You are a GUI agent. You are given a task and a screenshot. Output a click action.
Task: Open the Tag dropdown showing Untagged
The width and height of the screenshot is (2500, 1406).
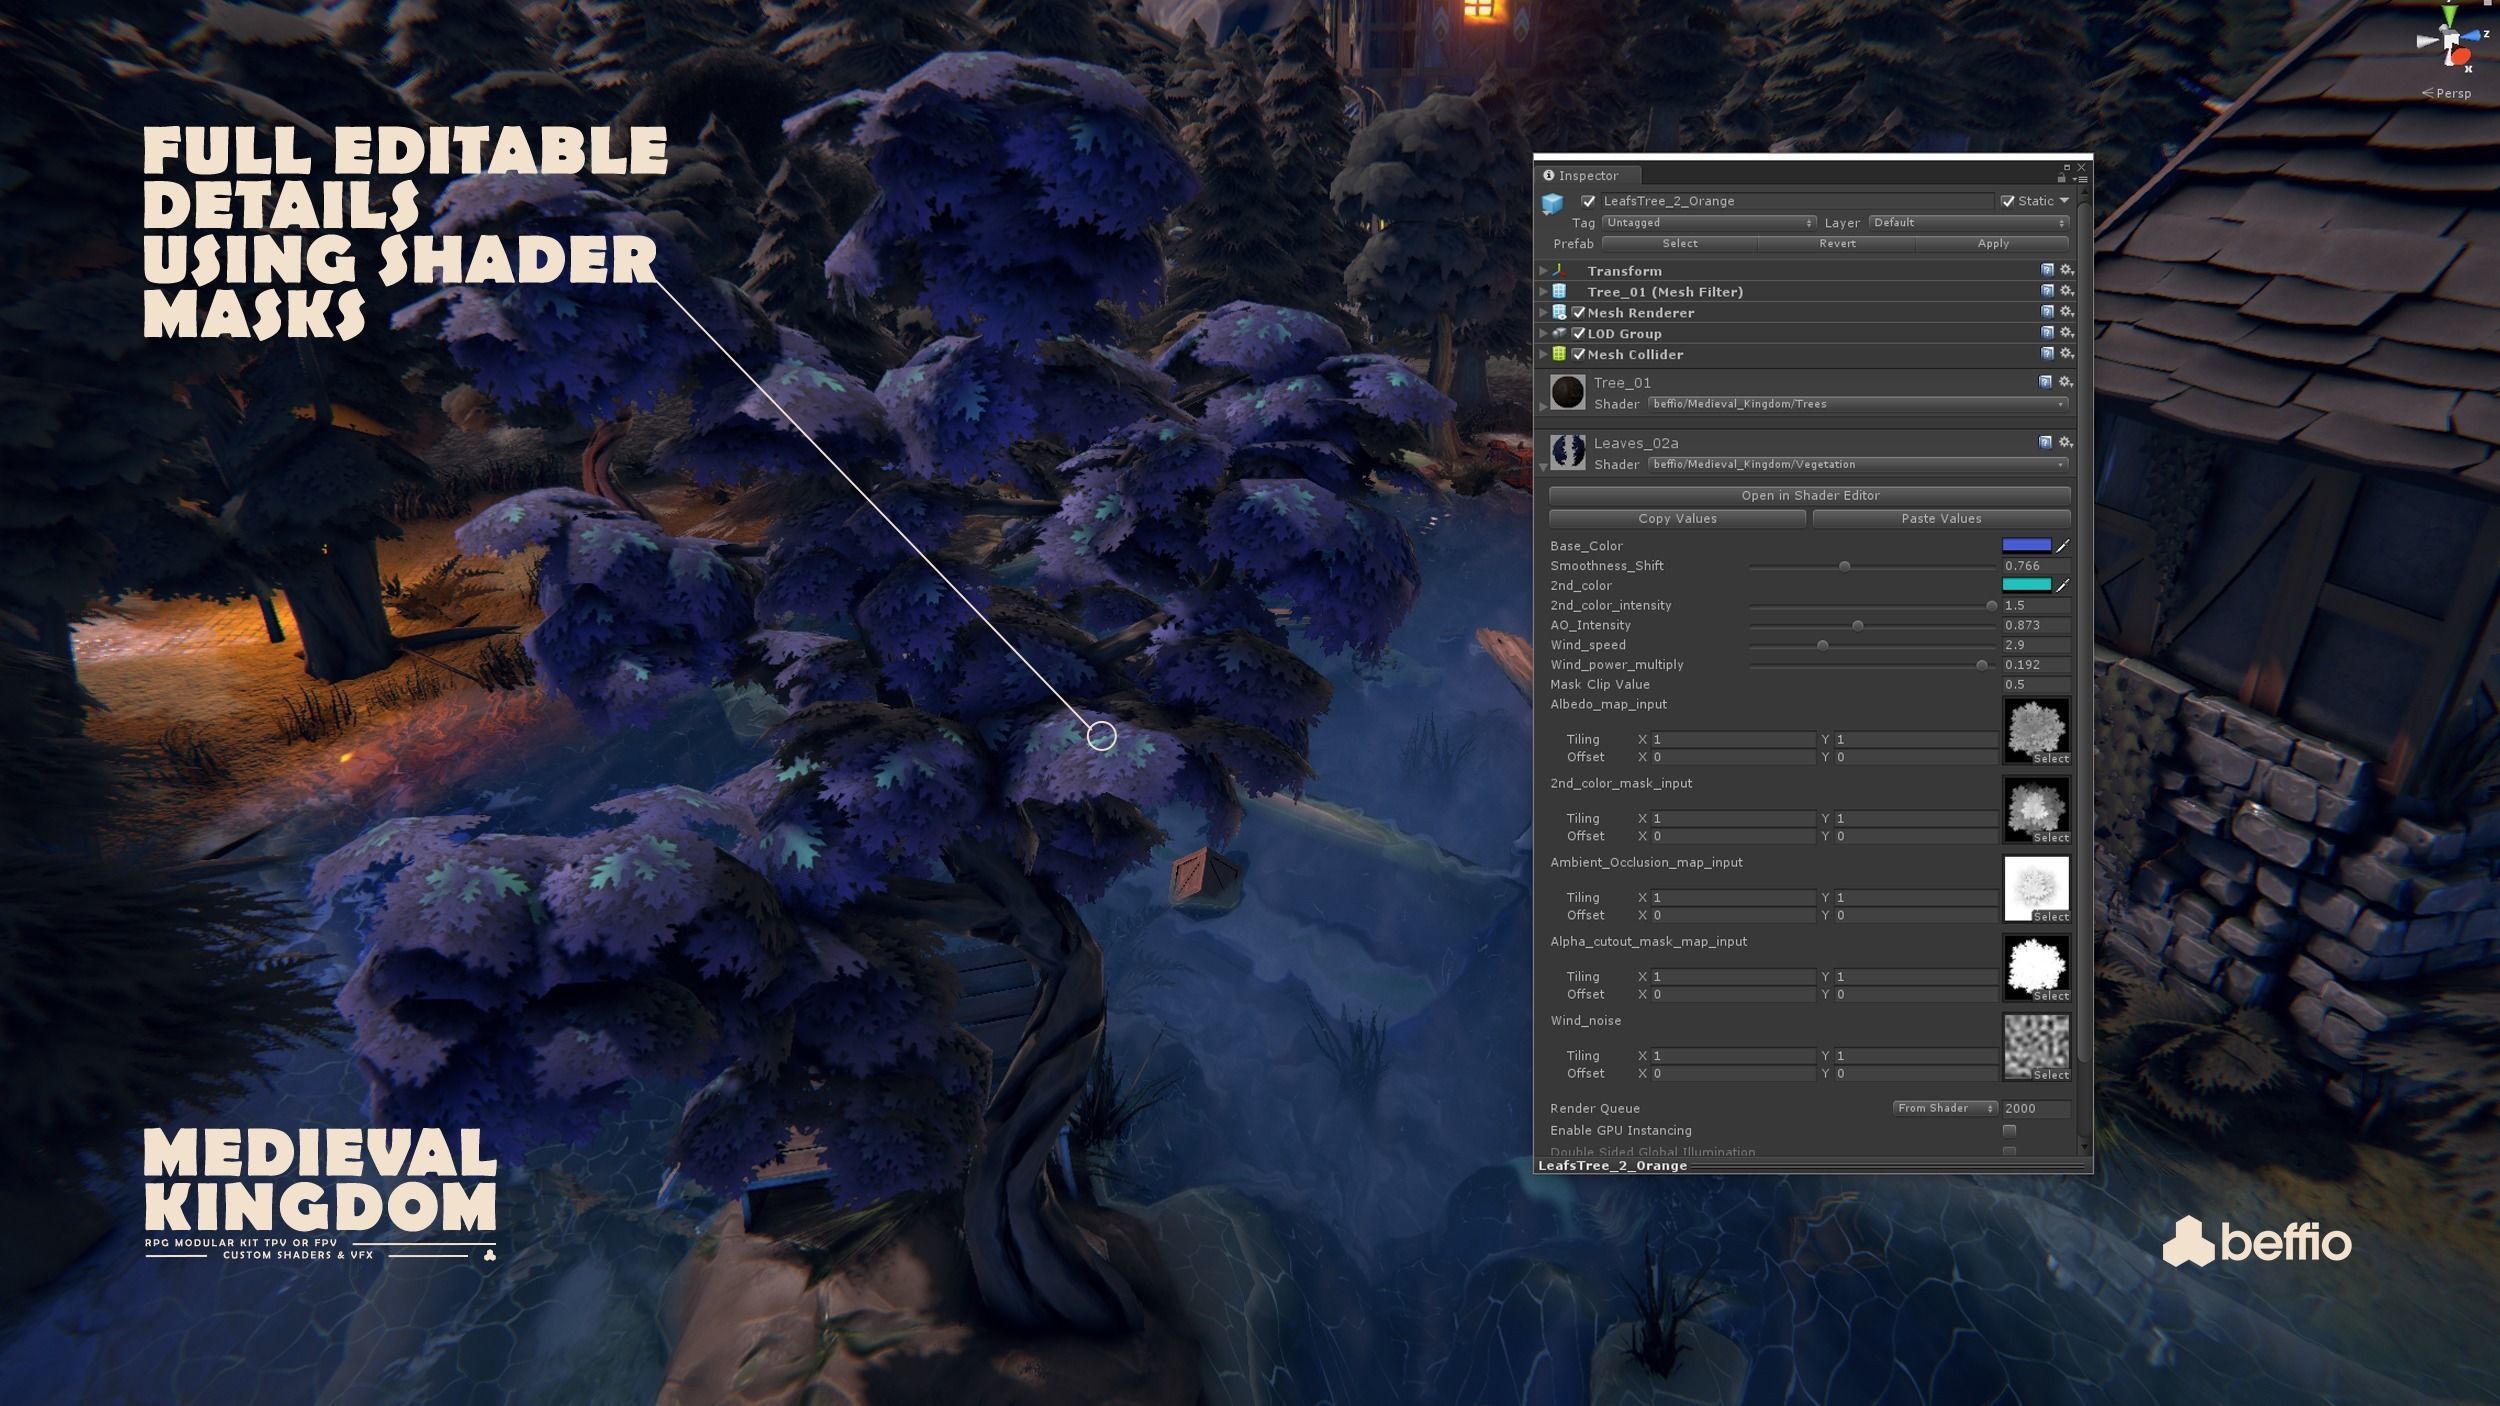coord(1709,223)
